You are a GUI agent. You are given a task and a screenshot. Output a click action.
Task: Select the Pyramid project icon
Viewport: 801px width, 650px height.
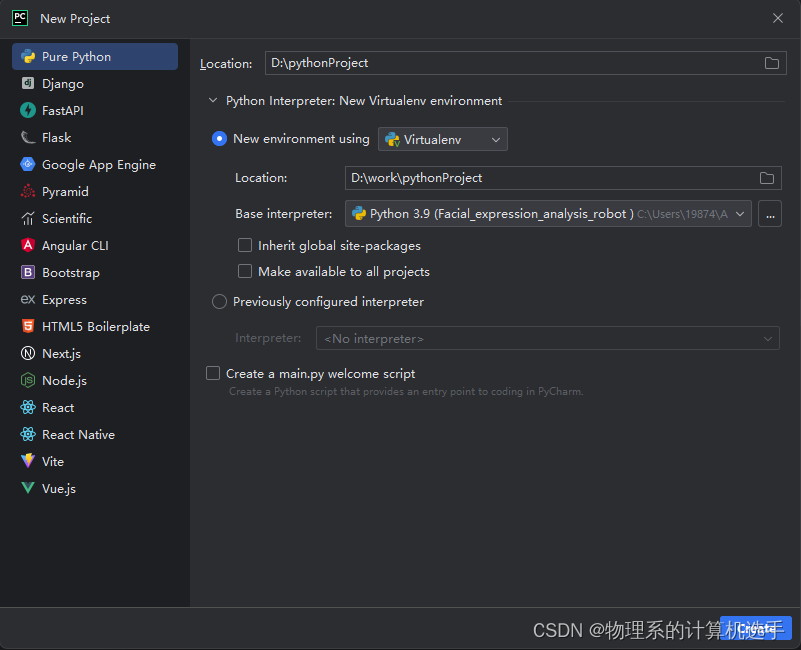point(28,192)
